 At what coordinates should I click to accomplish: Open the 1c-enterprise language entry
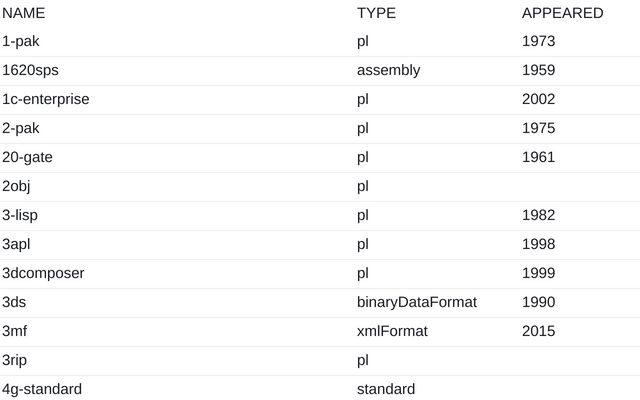46,100
